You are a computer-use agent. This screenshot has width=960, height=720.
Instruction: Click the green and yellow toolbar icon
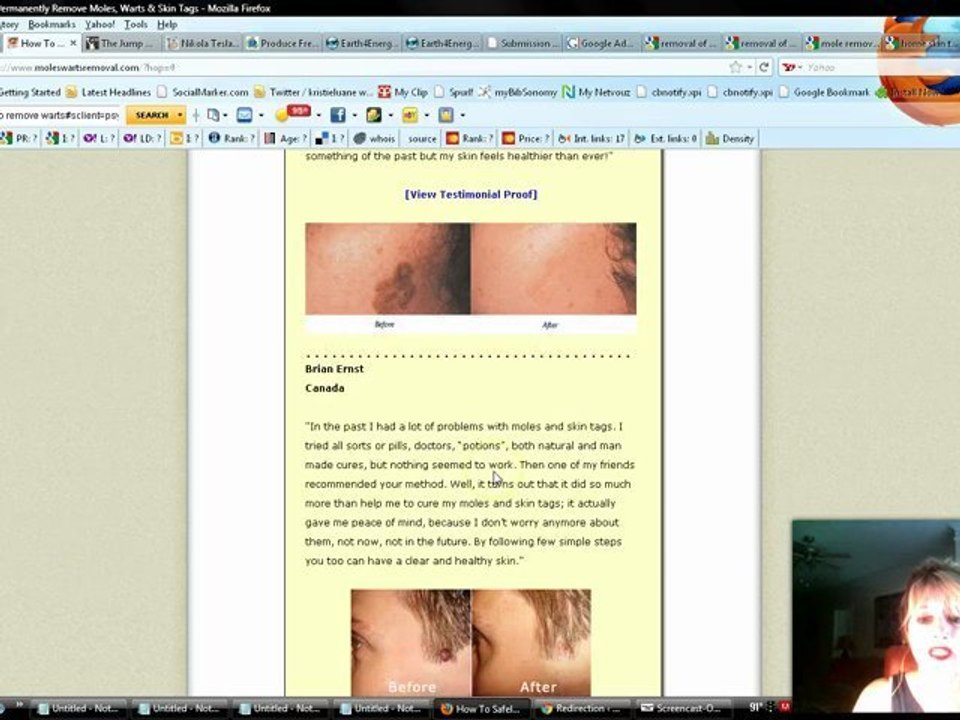coord(373,115)
